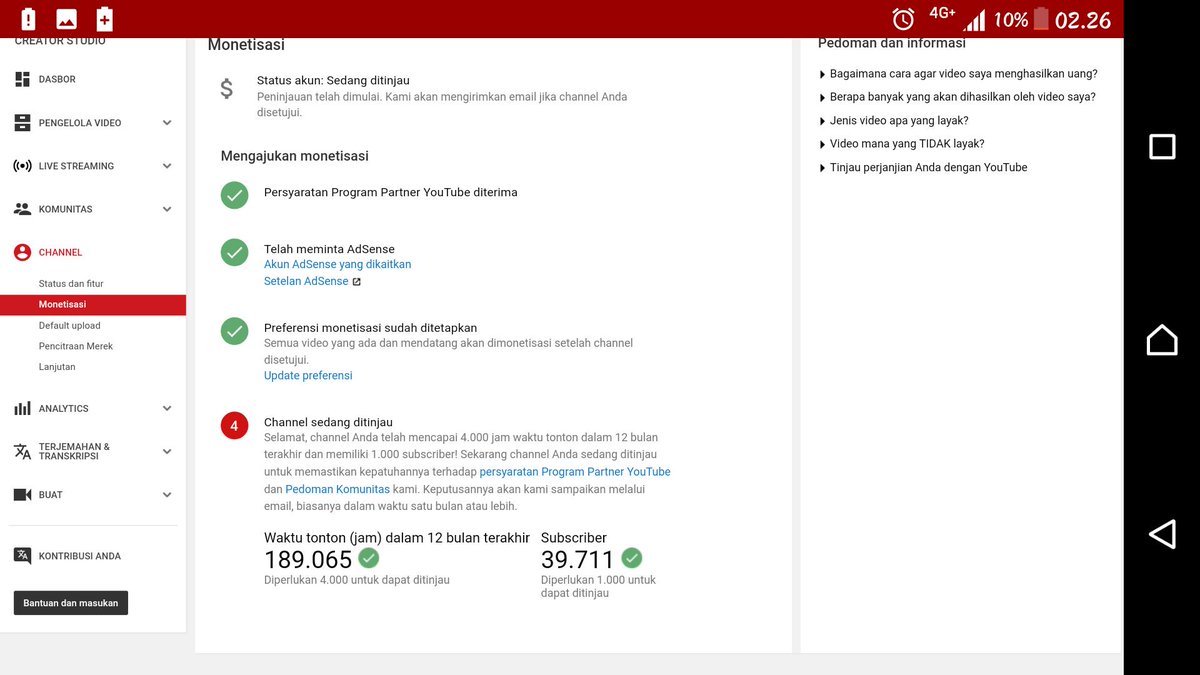Screen dimensions: 1200x675
Task: Click the "Status akun: Sedang ditinjau" text
Action: (333, 80)
